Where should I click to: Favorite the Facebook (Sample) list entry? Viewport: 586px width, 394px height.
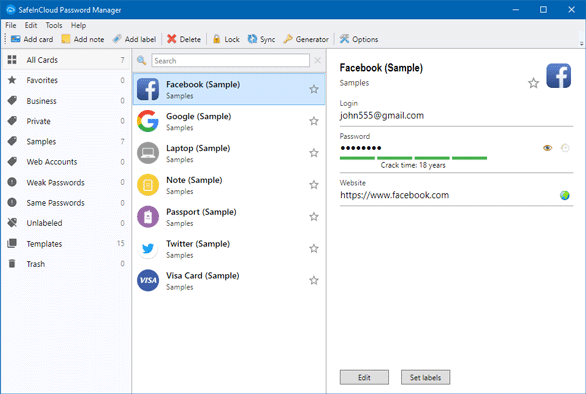[x=314, y=89]
